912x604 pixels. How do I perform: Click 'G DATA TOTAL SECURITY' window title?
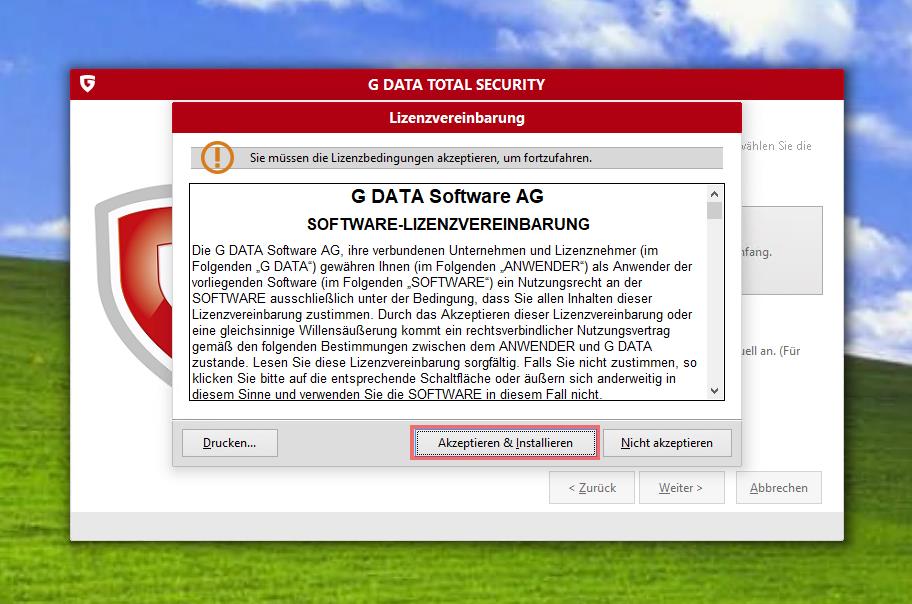pos(457,84)
